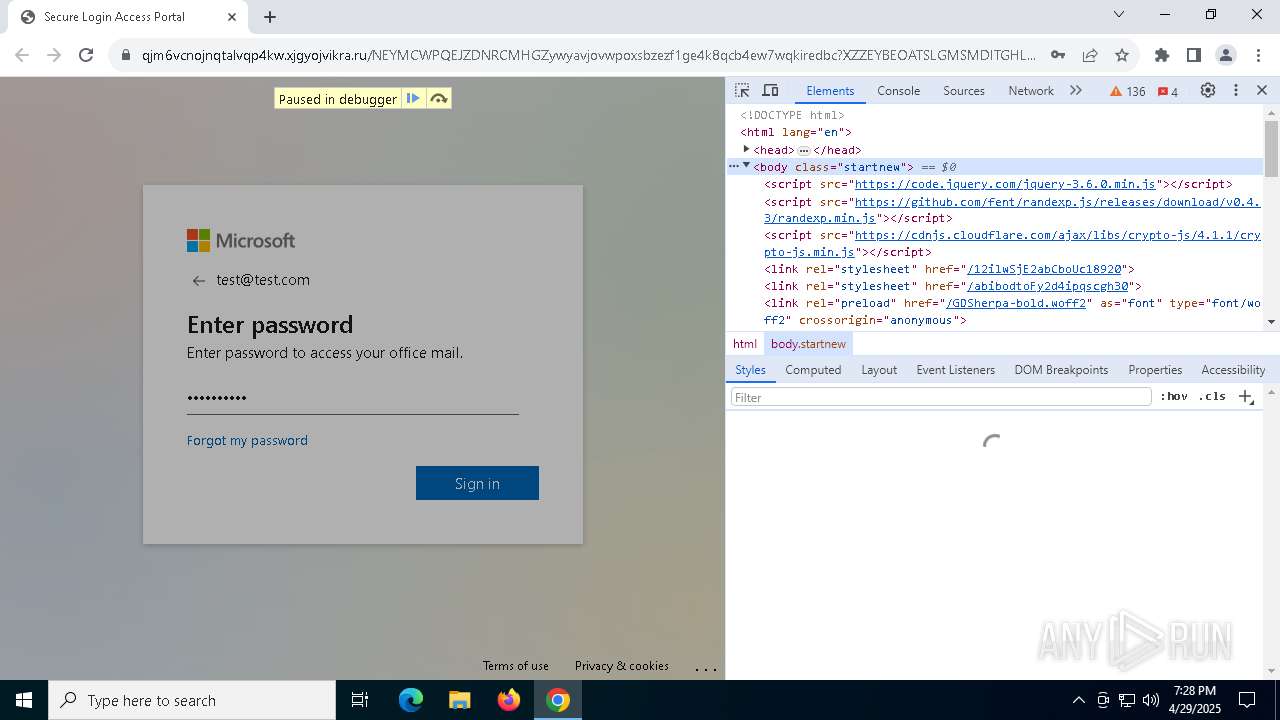
Task: Click the browser Forward arrow
Action: 54,55
